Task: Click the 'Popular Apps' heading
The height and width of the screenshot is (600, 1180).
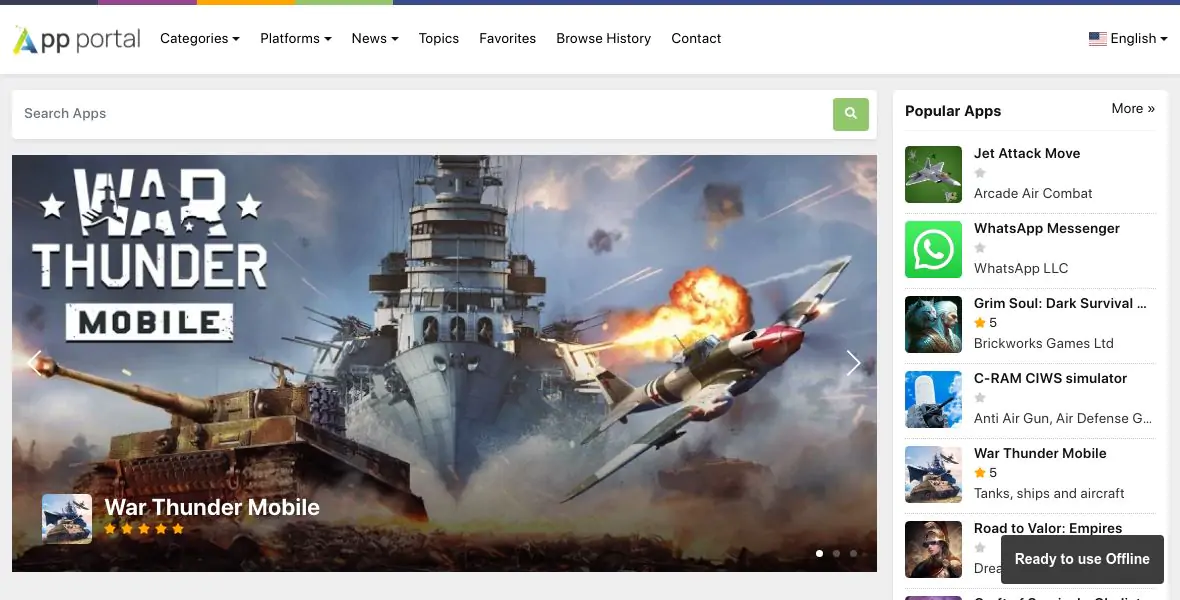Action: [x=953, y=111]
